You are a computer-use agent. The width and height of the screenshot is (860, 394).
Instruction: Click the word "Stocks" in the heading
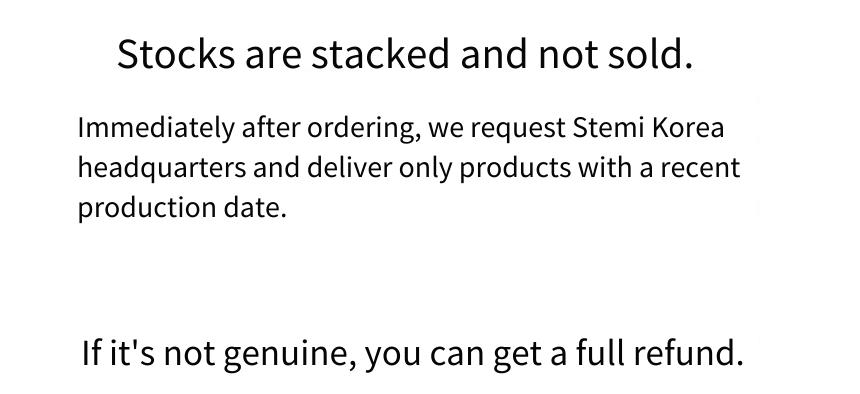click(176, 54)
